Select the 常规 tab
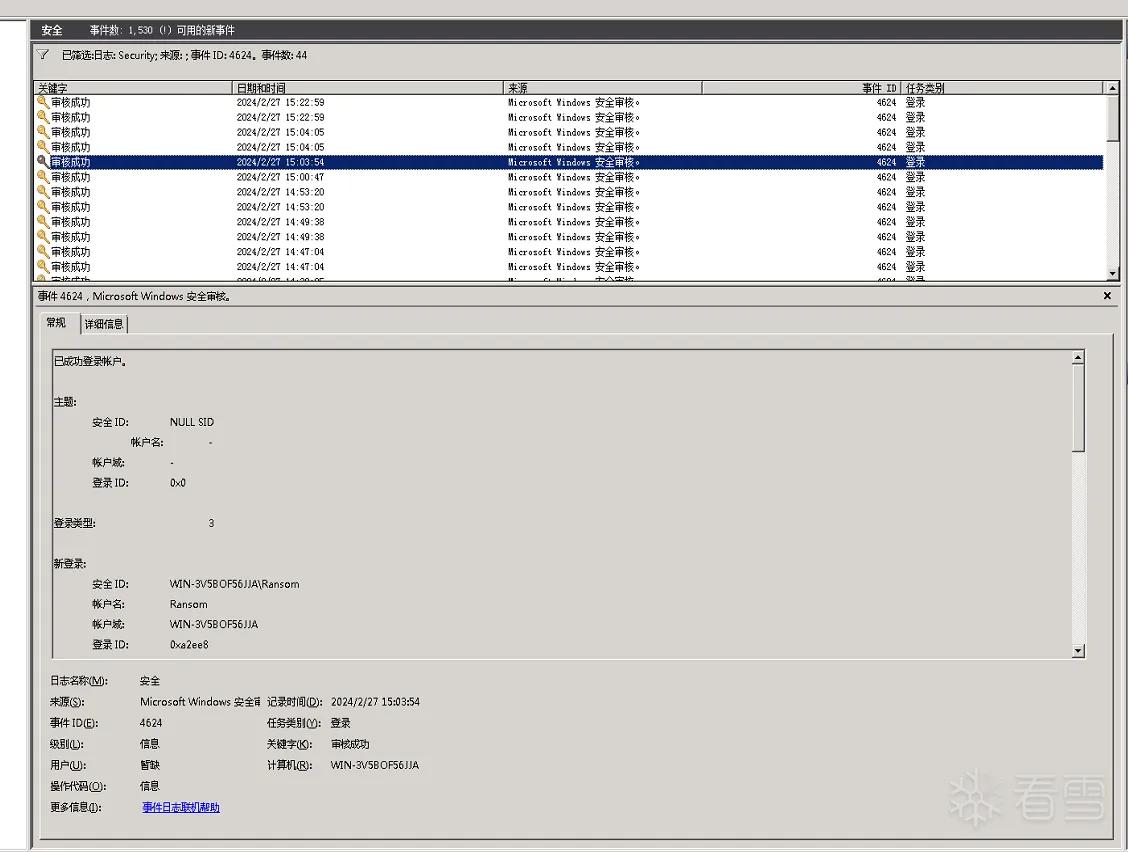1128x852 pixels. (x=56, y=322)
